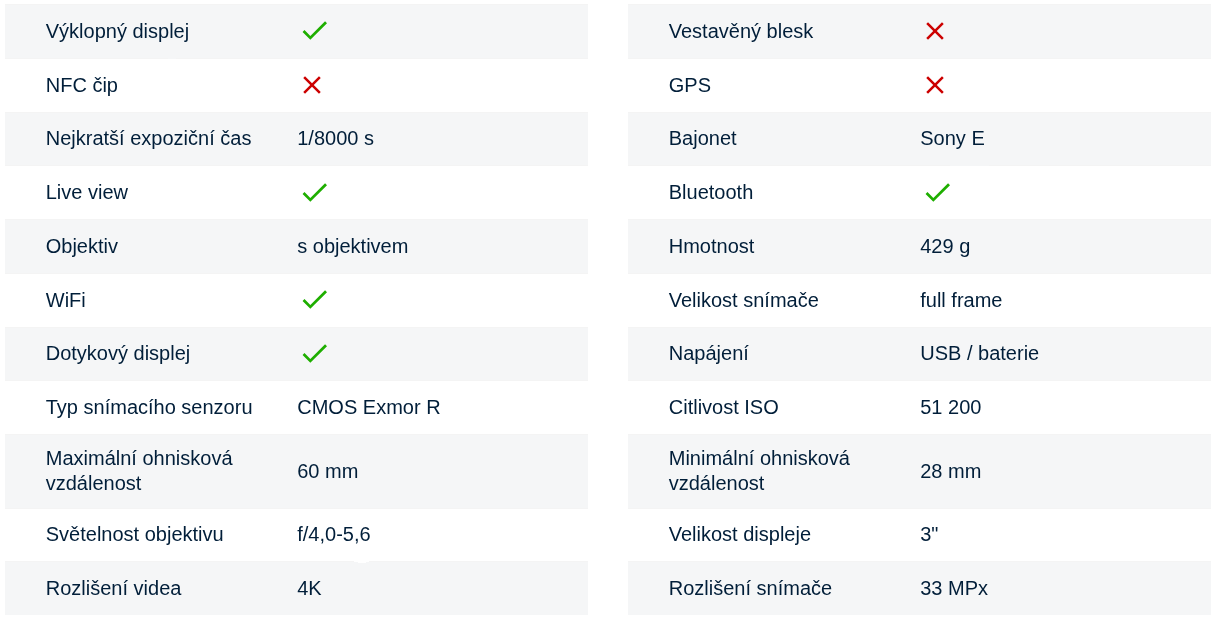1217x625 pixels.
Task: Click the Rozlišení videa label
Action: point(113,588)
